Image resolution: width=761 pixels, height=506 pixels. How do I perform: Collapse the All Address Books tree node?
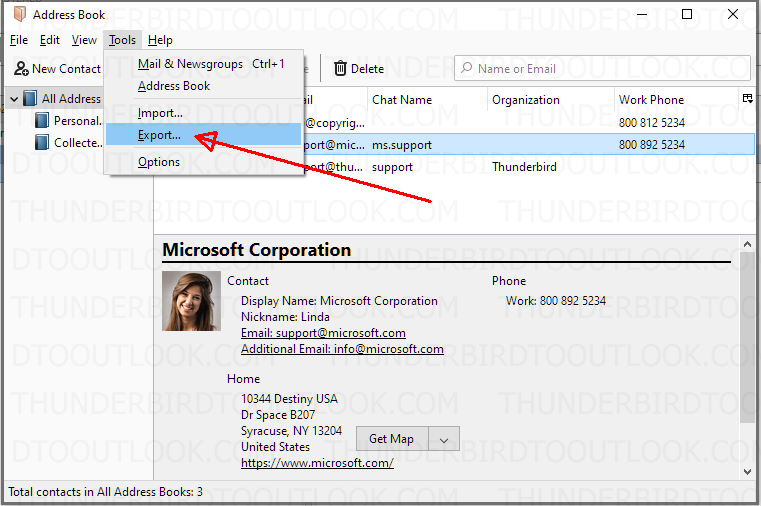tap(14, 99)
